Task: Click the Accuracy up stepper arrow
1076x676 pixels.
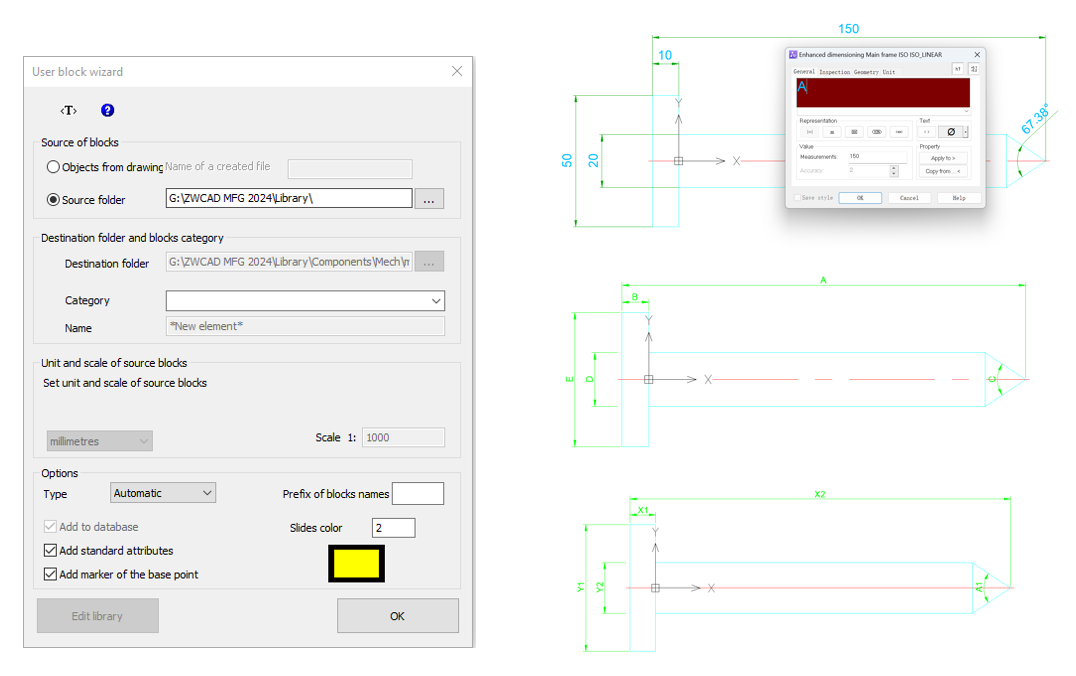Action: coord(894,167)
